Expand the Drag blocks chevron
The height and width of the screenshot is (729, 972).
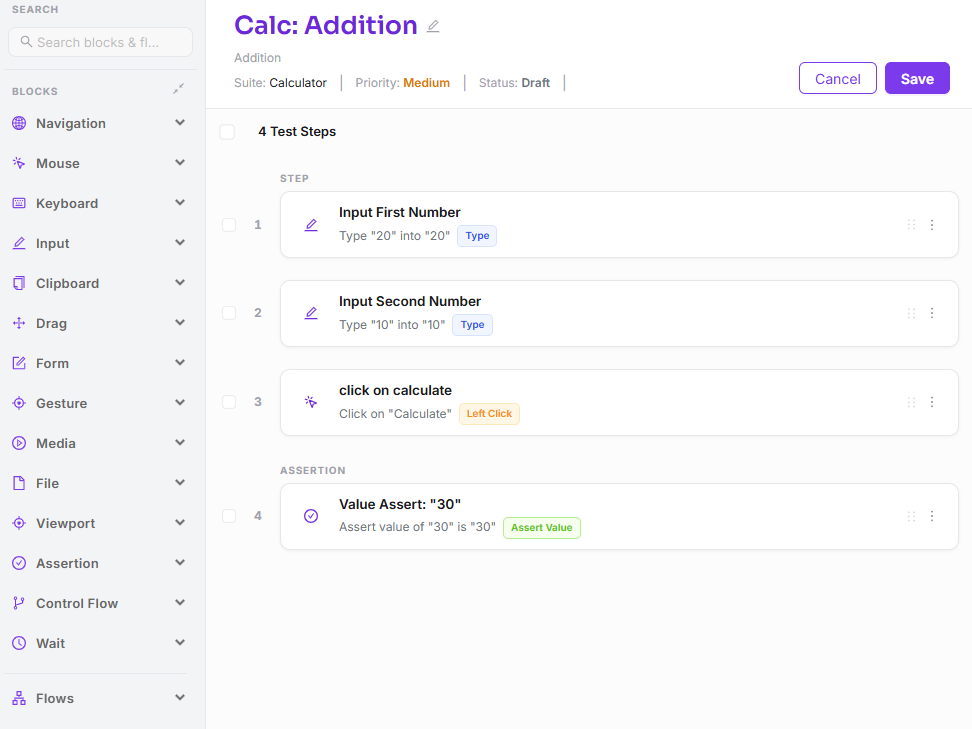coord(180,322)
